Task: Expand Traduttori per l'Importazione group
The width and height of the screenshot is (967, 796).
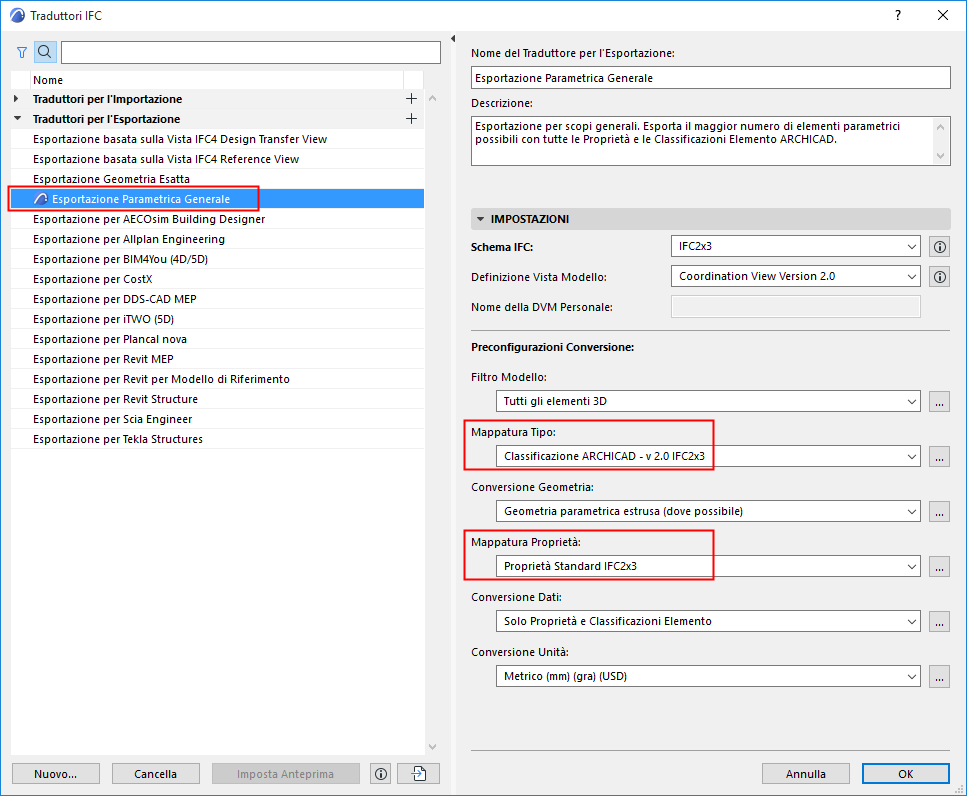Action: coord(17,99)
